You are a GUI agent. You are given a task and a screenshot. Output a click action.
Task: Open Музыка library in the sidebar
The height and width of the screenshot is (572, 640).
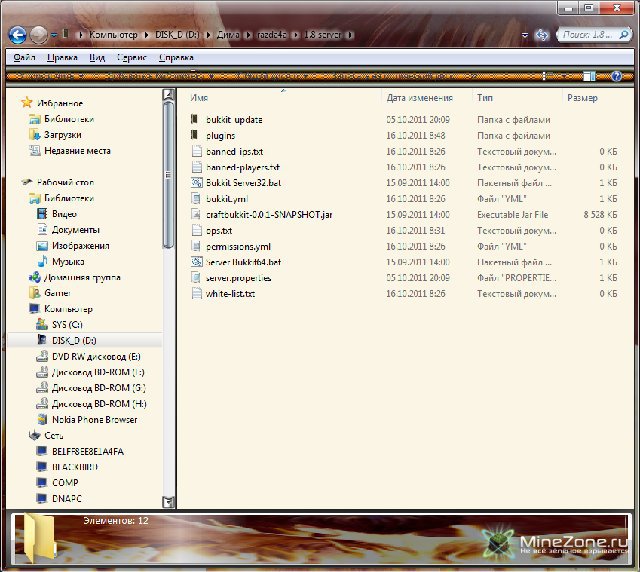click(x=68, y=261)
